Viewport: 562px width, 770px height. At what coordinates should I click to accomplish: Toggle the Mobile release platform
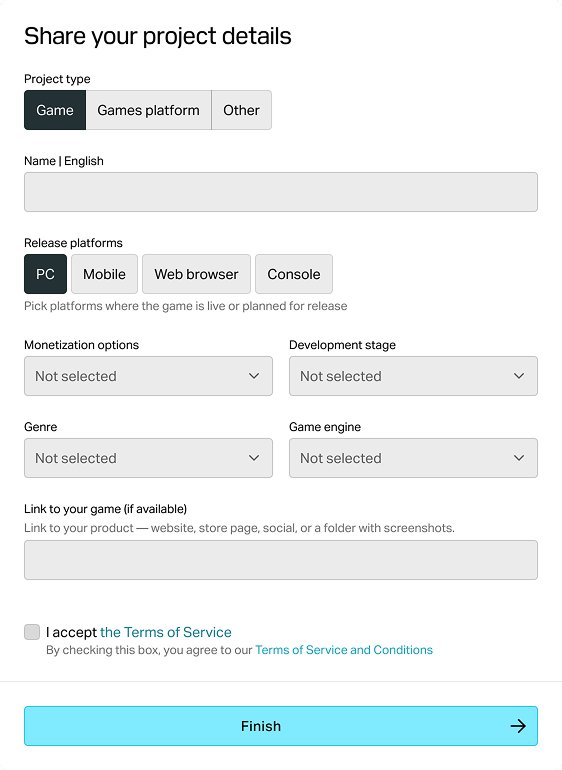tap(104, 274)
